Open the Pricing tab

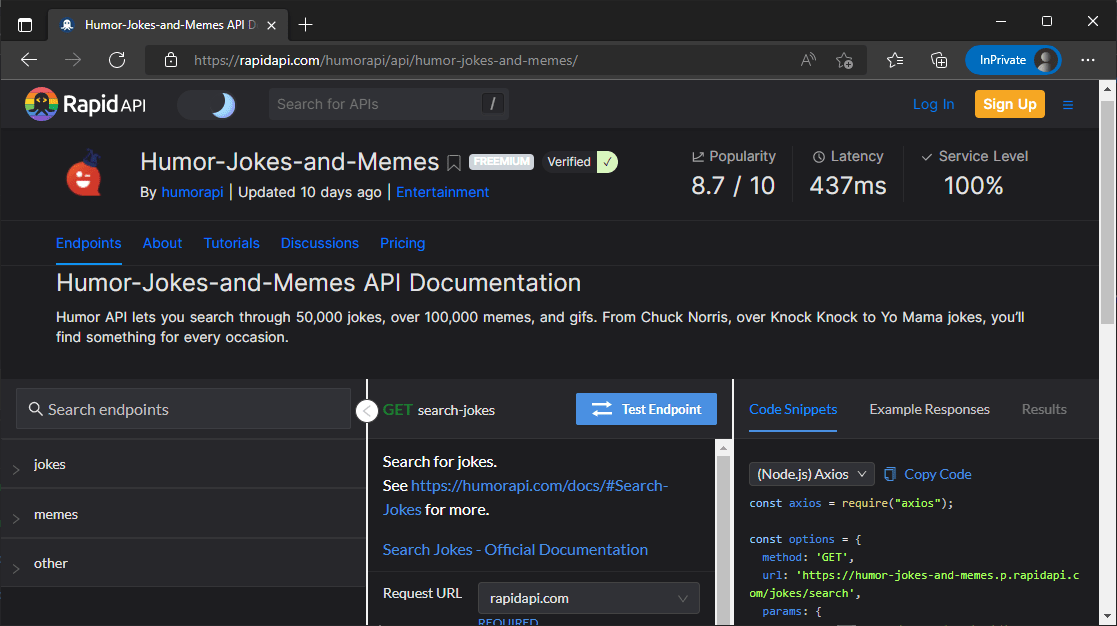tap(402, 244)
